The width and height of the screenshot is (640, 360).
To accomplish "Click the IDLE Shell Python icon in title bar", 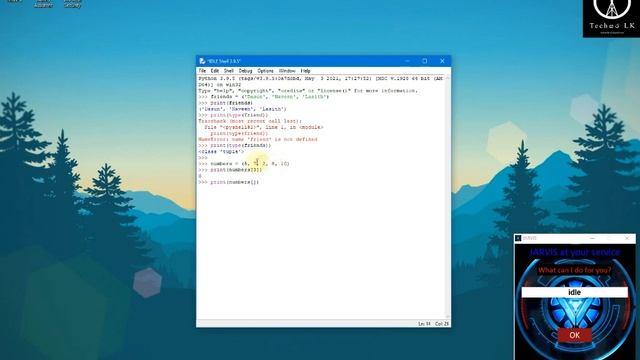I will click(202, 61).
